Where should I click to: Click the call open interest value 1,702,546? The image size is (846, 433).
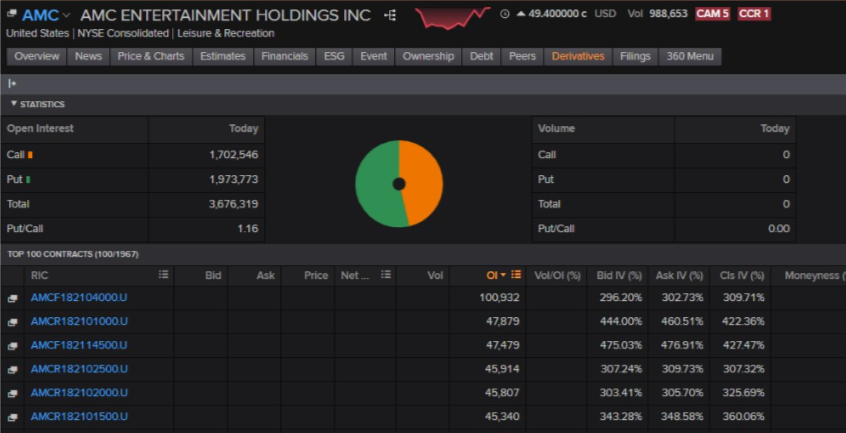pos(234,155)
